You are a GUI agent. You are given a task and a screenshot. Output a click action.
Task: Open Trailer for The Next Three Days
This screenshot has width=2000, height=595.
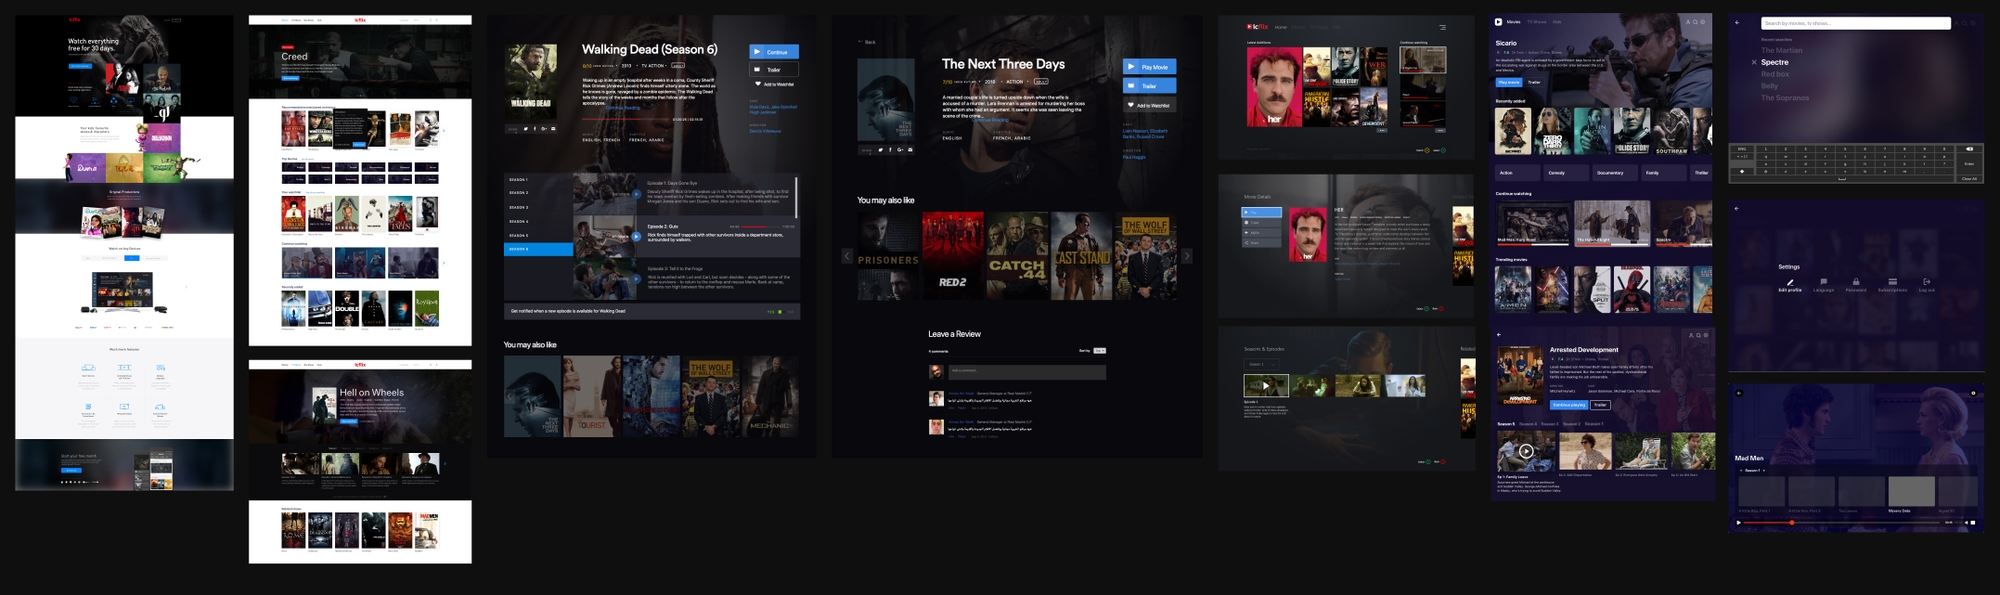[1149, 86]
